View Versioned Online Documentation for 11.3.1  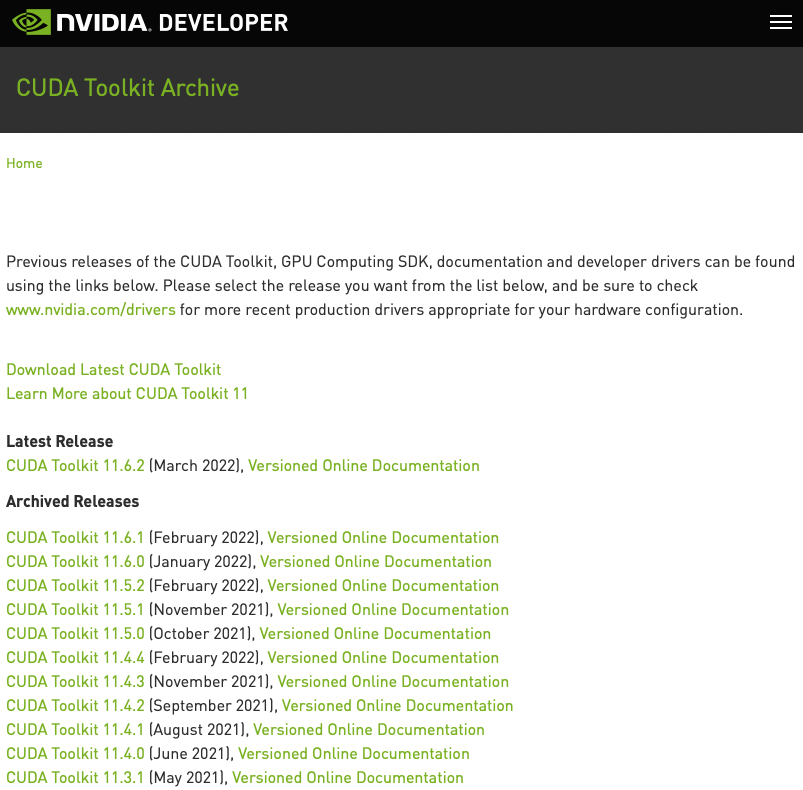(x=348, y=778)
